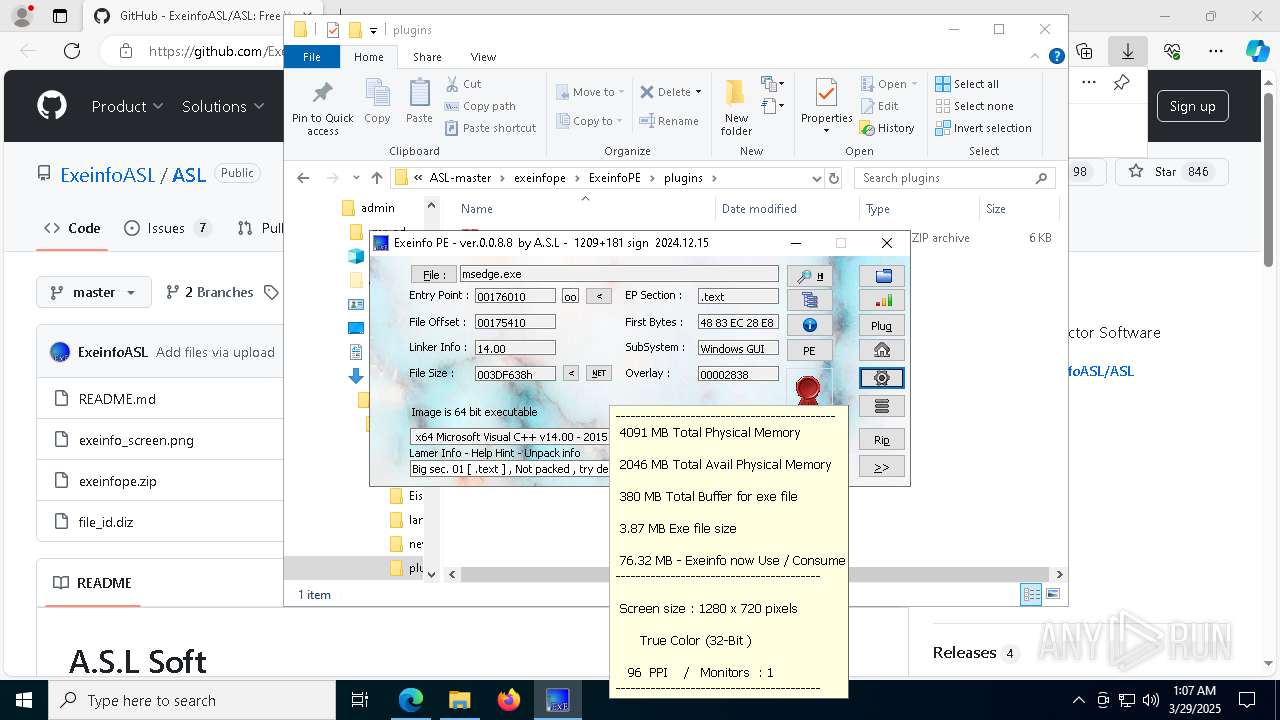Click the 'oo' button next to Entry Point
This screenshot has width=1280, height=720.
point(570,296)
